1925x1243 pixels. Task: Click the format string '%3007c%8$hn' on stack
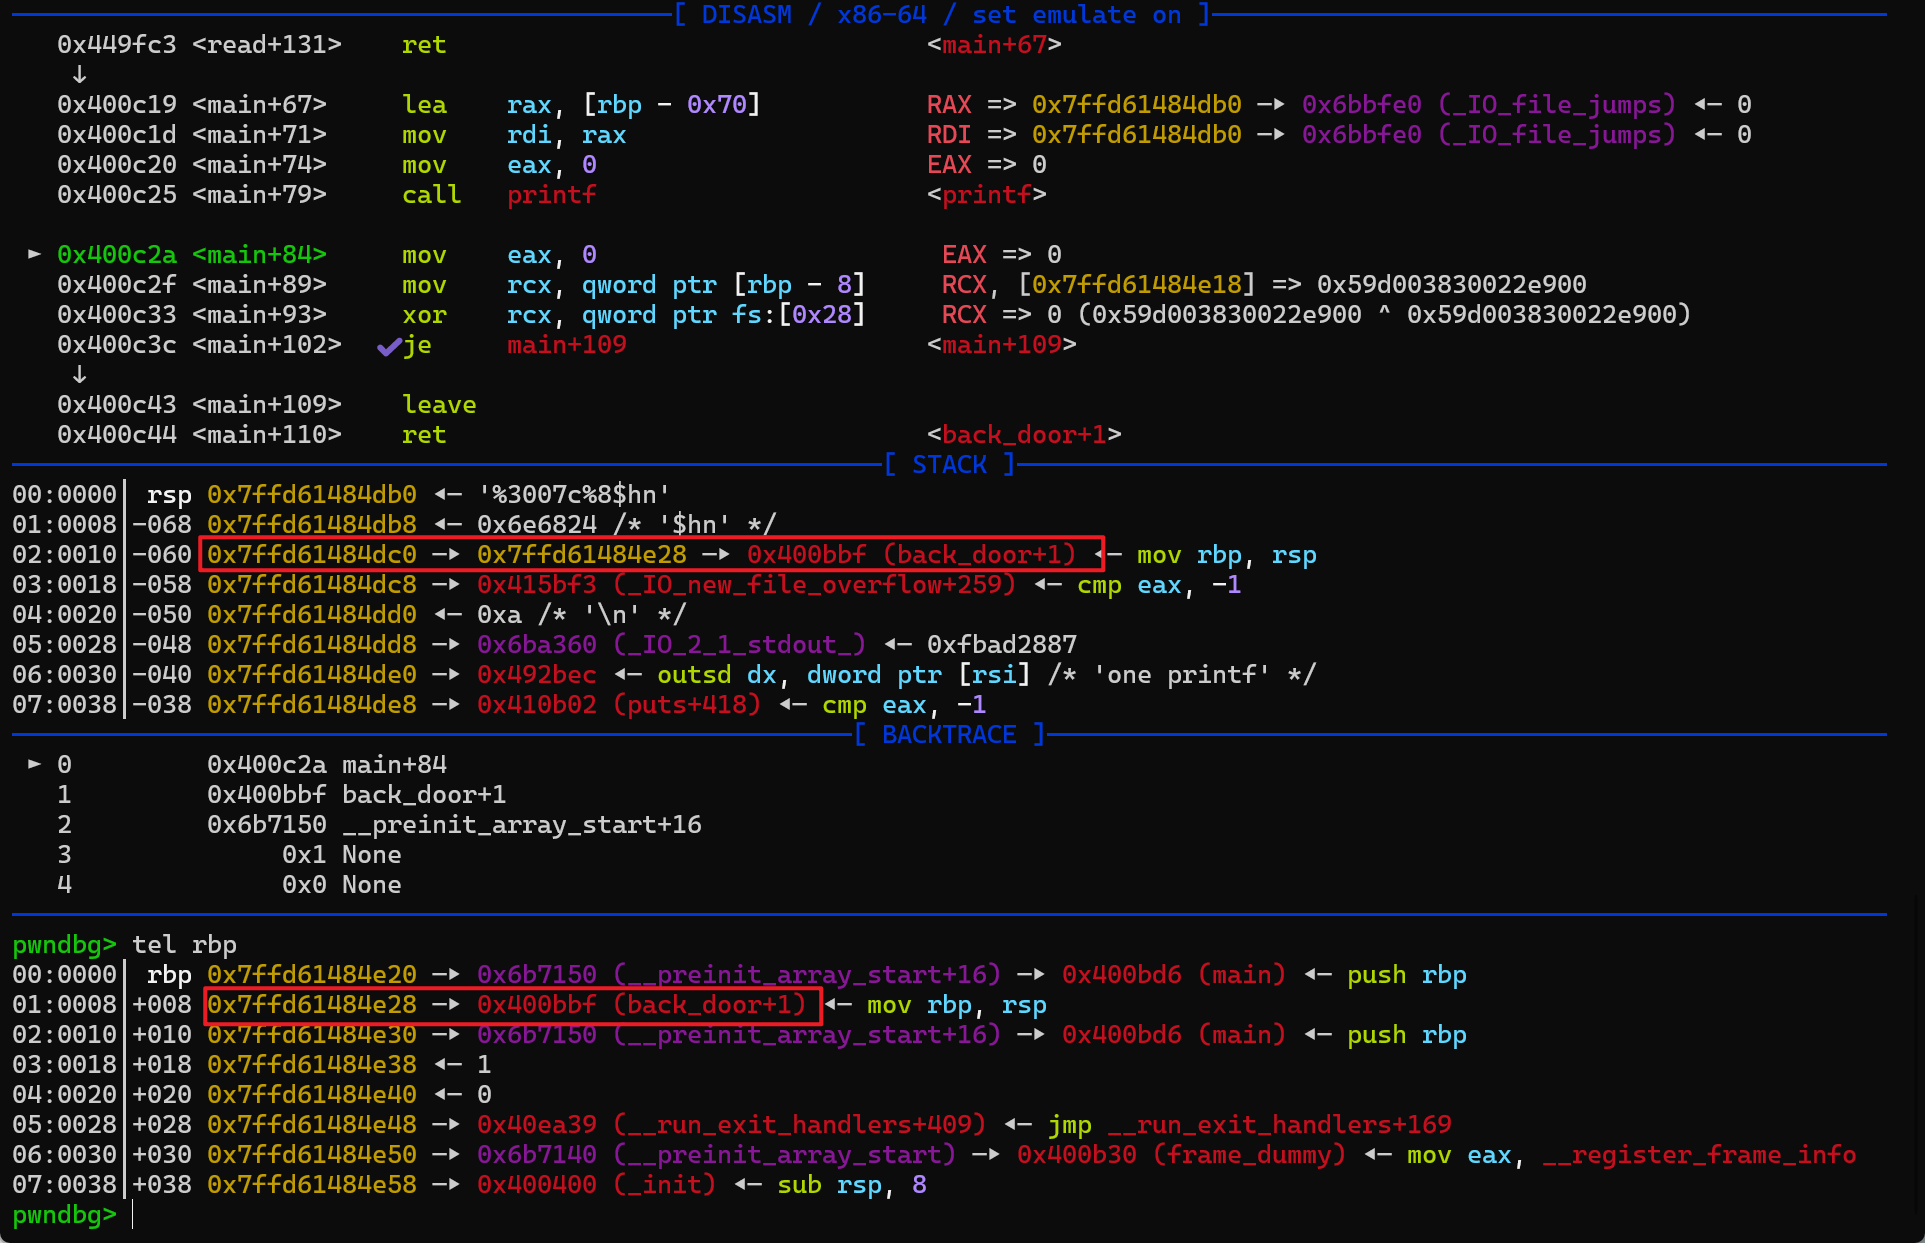pos(573,495)
